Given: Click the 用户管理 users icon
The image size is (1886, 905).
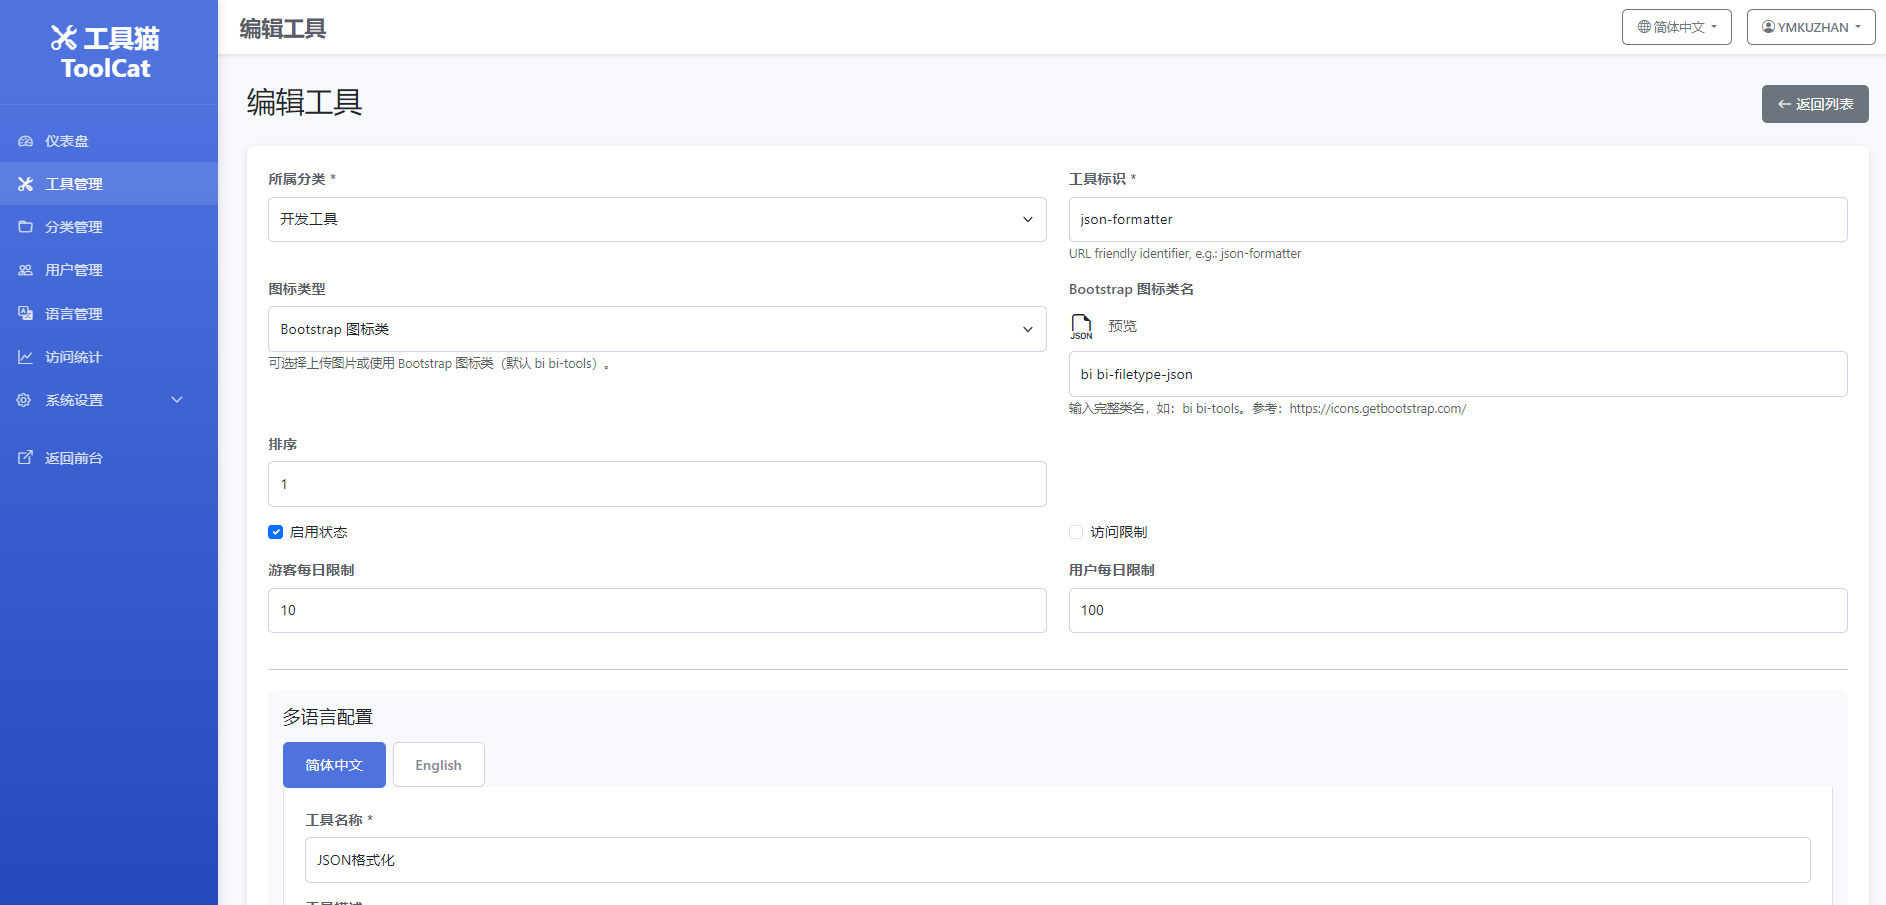Looking at the screenshot, I should pyautogui.click(x=24, y=269).
